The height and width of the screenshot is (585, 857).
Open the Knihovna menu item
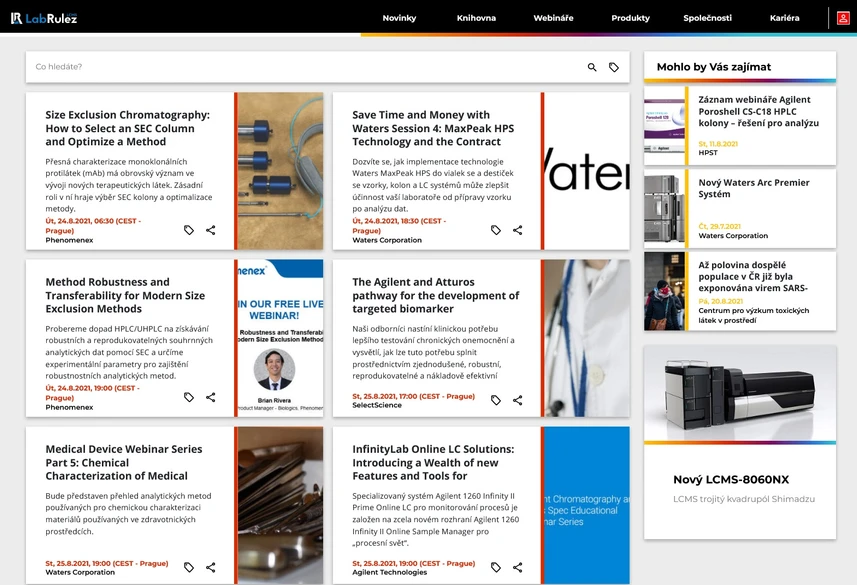[x=476, y=18]
